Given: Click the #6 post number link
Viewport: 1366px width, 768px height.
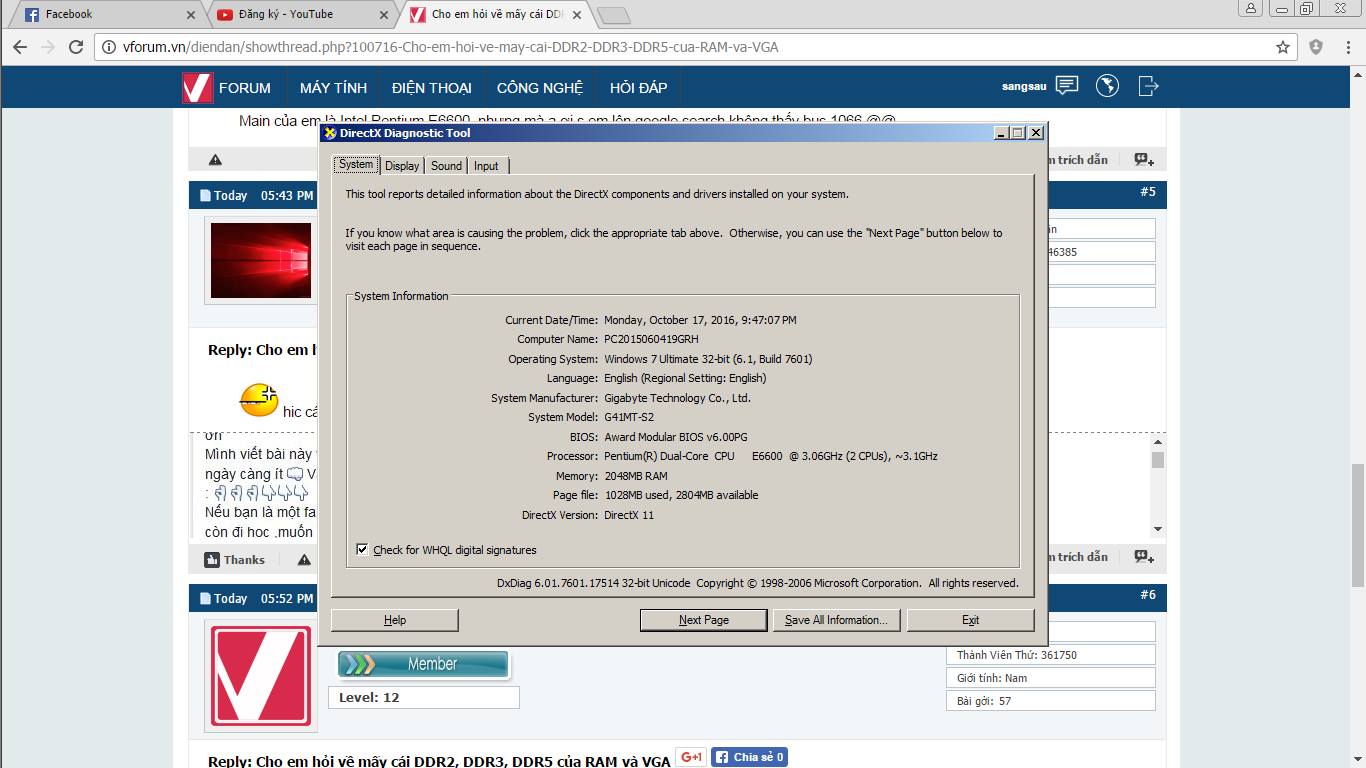Looking at the screenshot, I should 1147,595.
